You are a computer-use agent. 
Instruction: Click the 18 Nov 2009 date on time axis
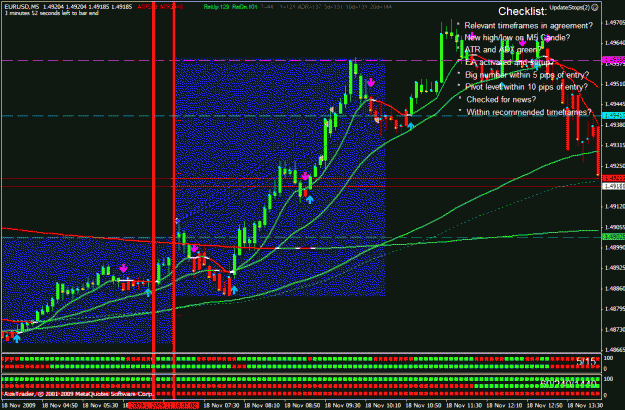(19, 406)
